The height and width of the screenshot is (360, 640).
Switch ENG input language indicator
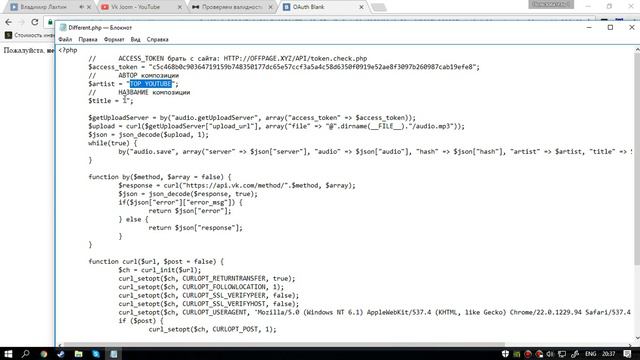coord(590,354)
